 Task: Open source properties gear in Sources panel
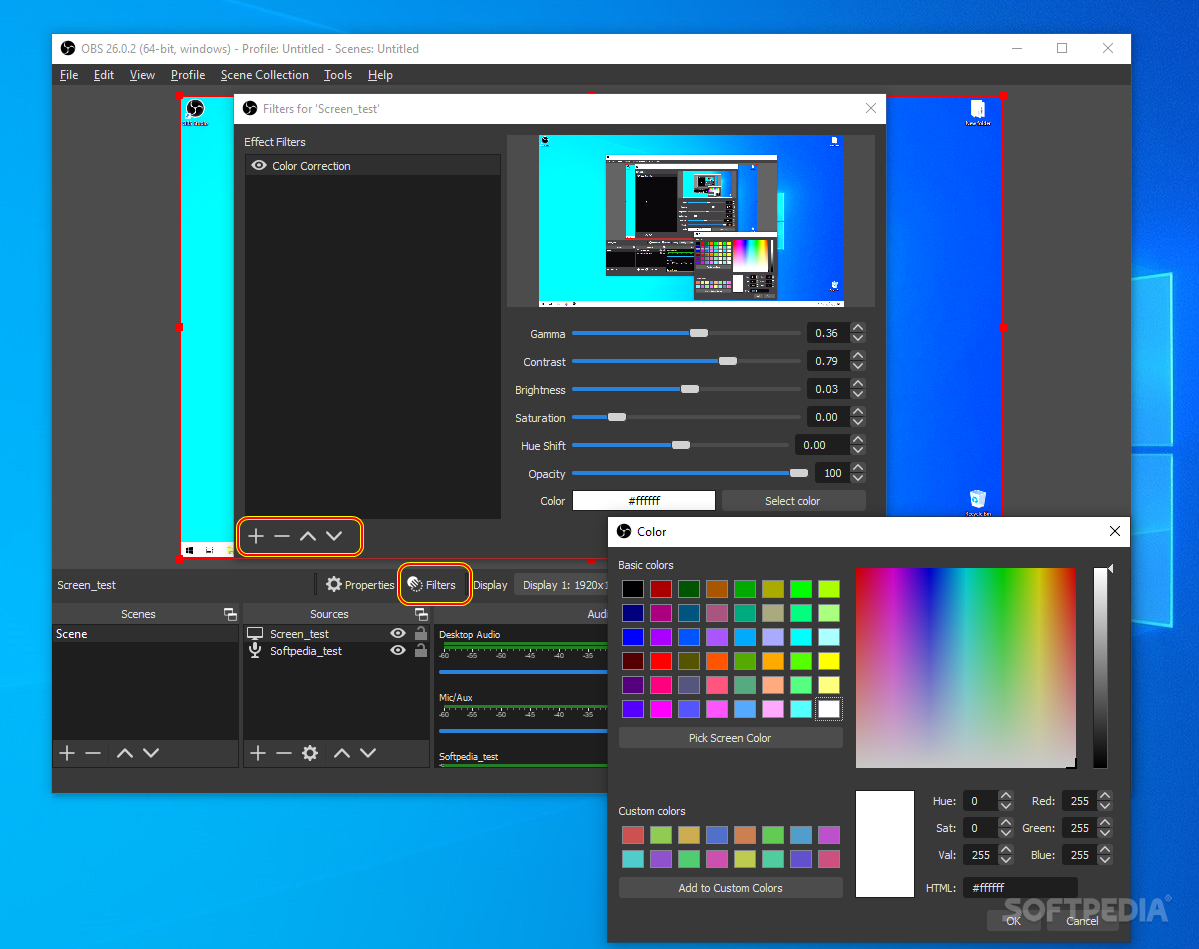pyautogui.click(x=310, y=753)
